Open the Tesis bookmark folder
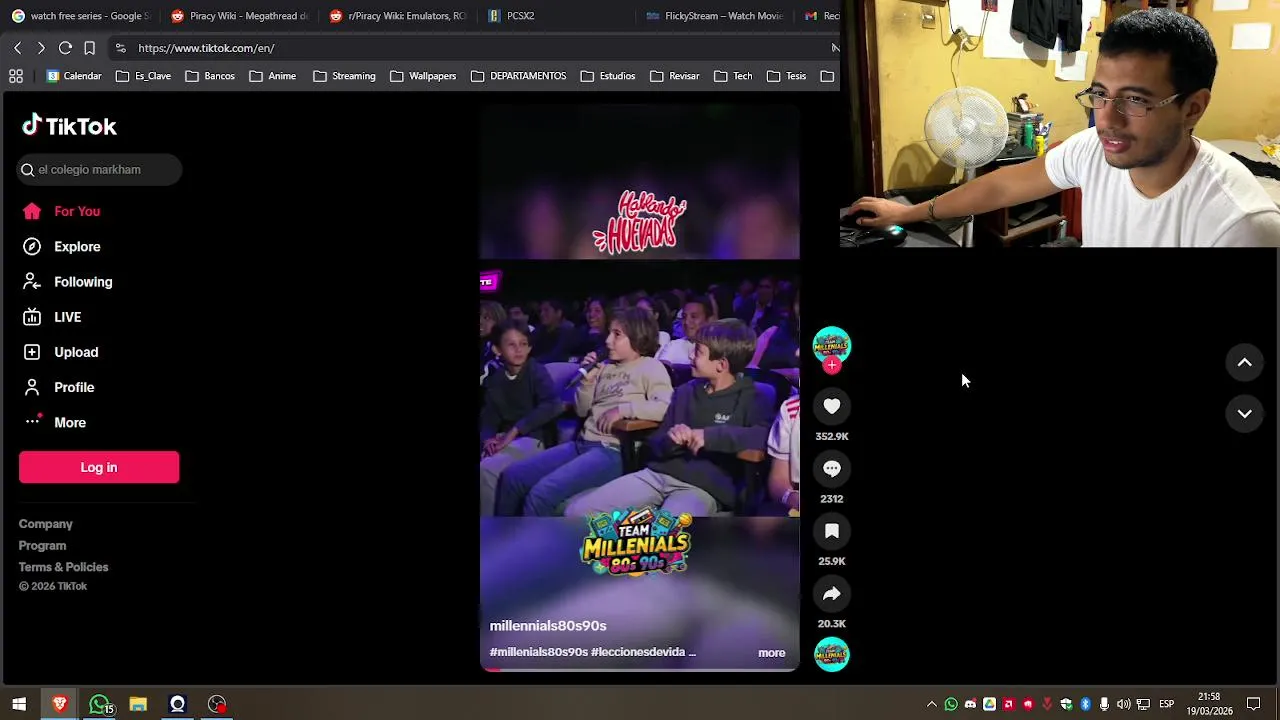Viewport: 1280px width, 720px height. pyautogui.click(x=786, y=76)
